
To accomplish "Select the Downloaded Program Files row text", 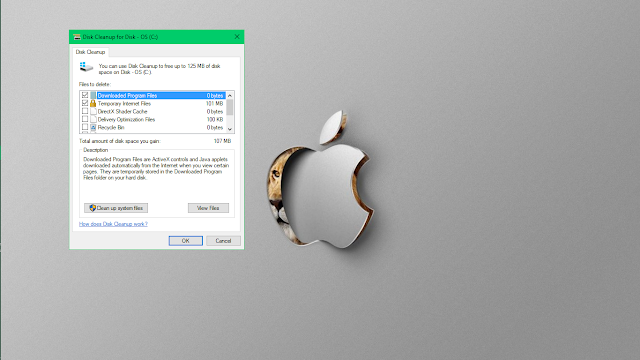I will click(x=127, y=96).
